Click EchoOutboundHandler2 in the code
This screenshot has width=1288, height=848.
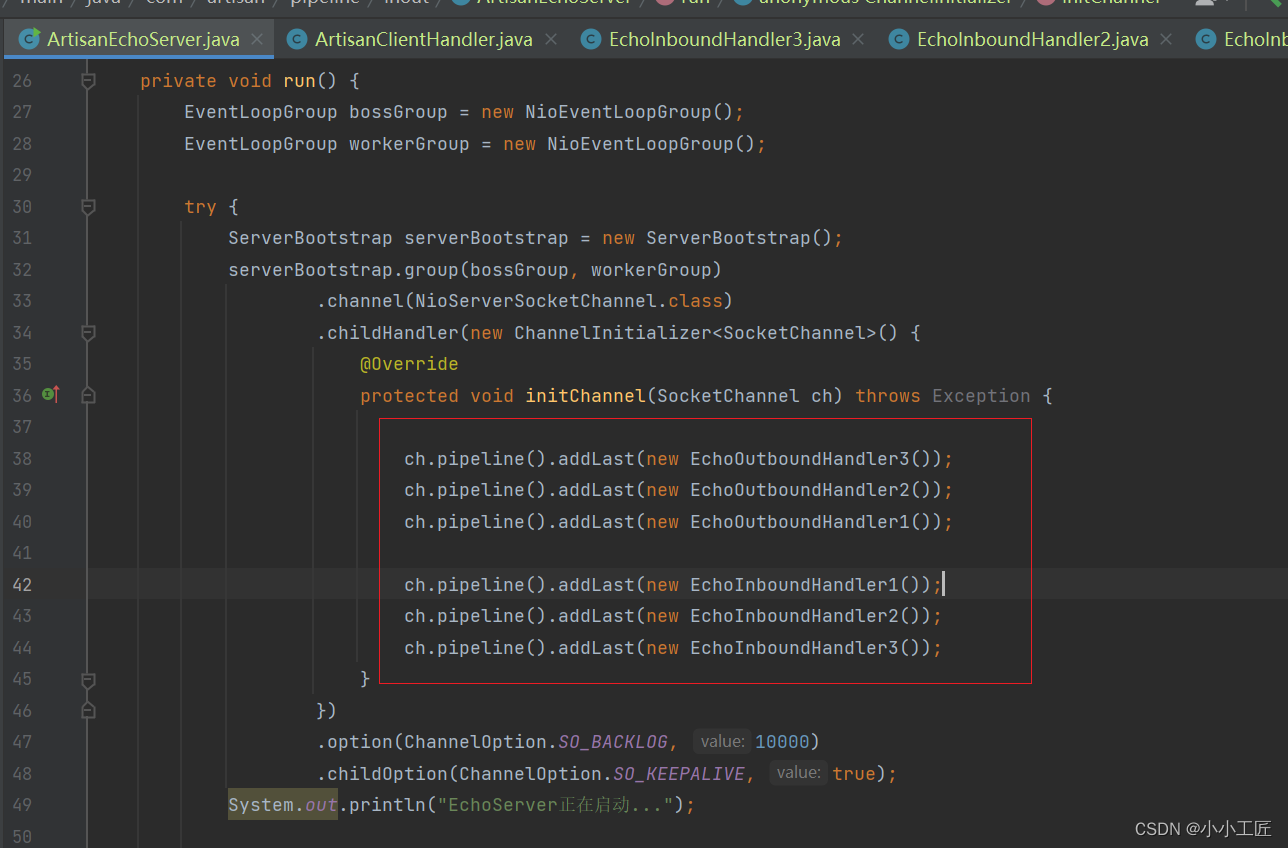[x=800, y=490]
